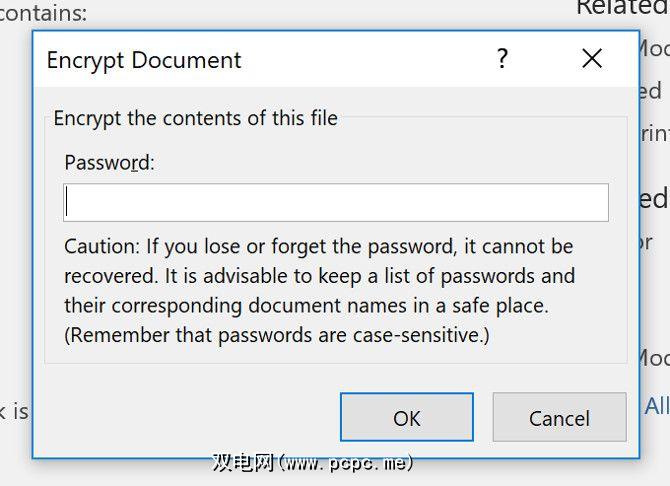Screen dimensions: 670x486
Task: Click the 'their corresponding document names' line
Action: point(306,305)
